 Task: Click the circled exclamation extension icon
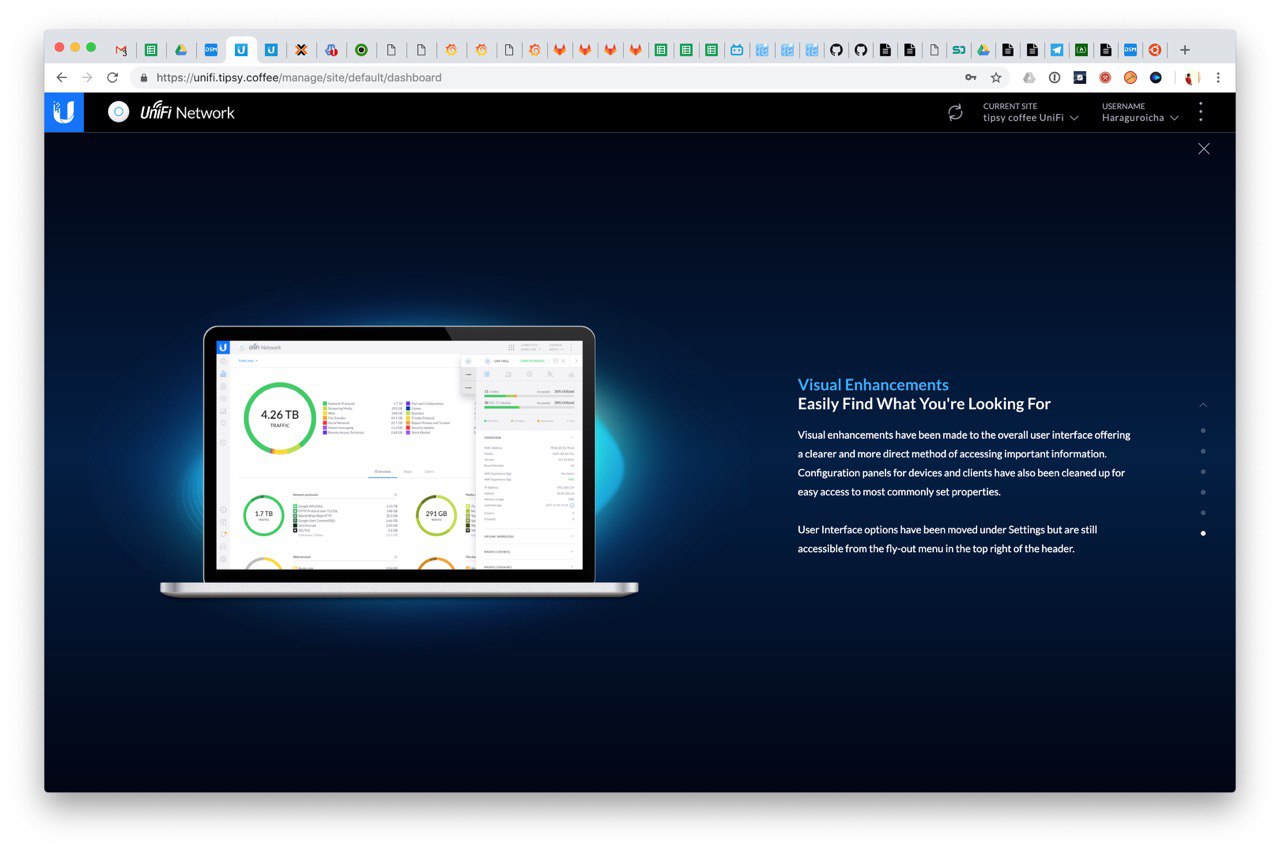coord(1054,77)
